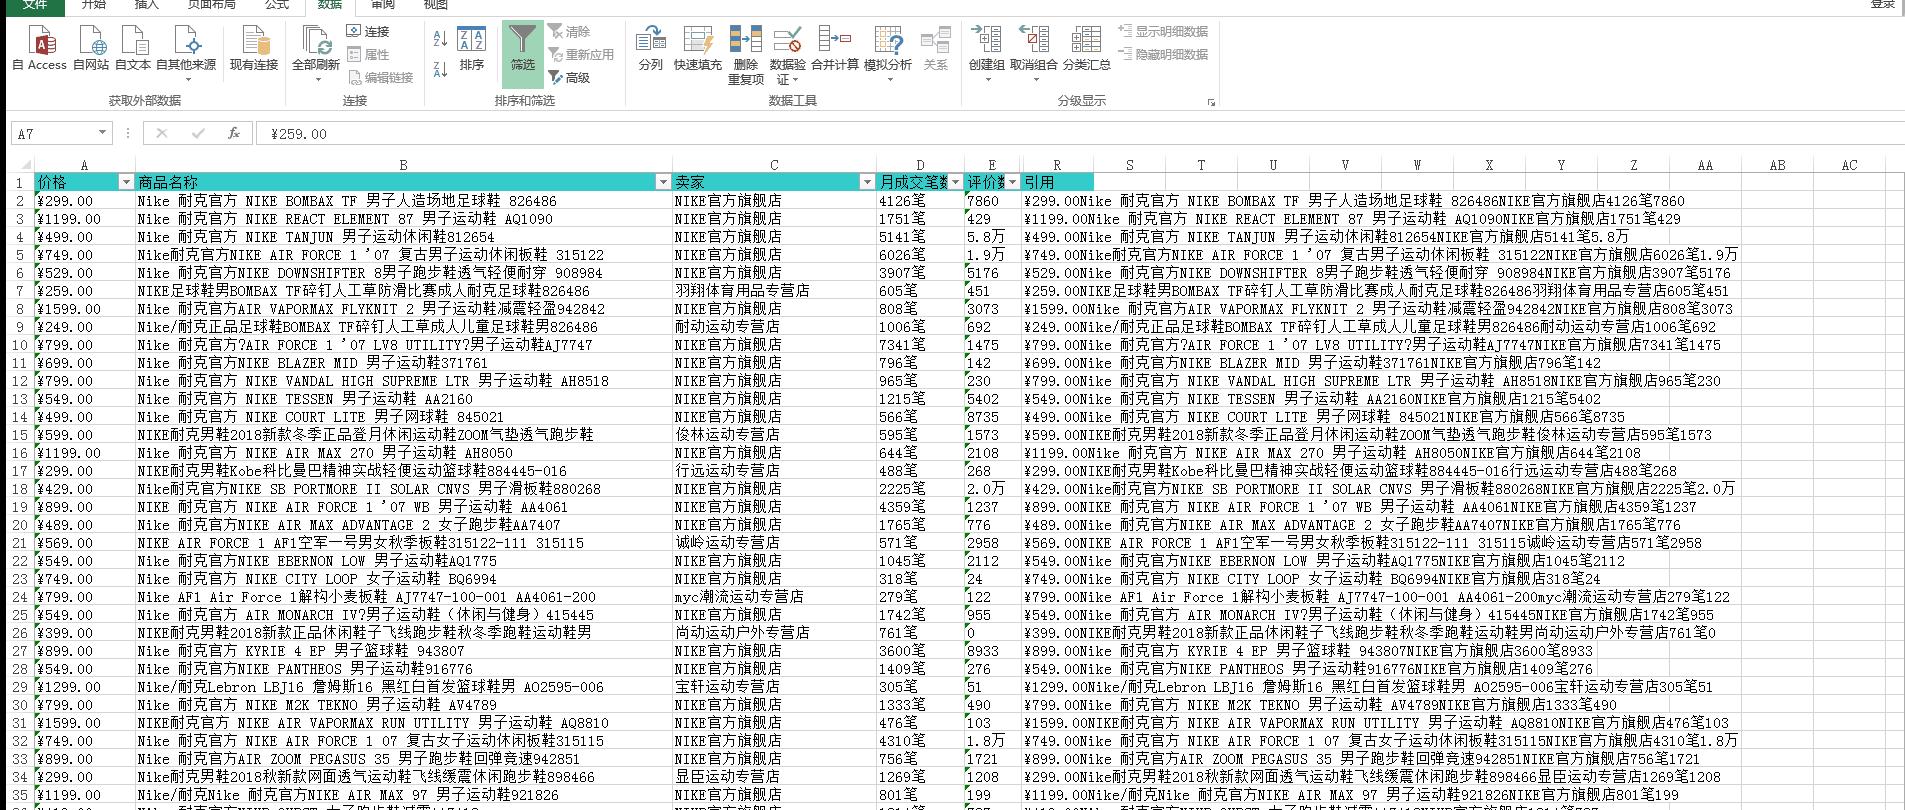Click the formula bar cancel X icon

[162, 133]
